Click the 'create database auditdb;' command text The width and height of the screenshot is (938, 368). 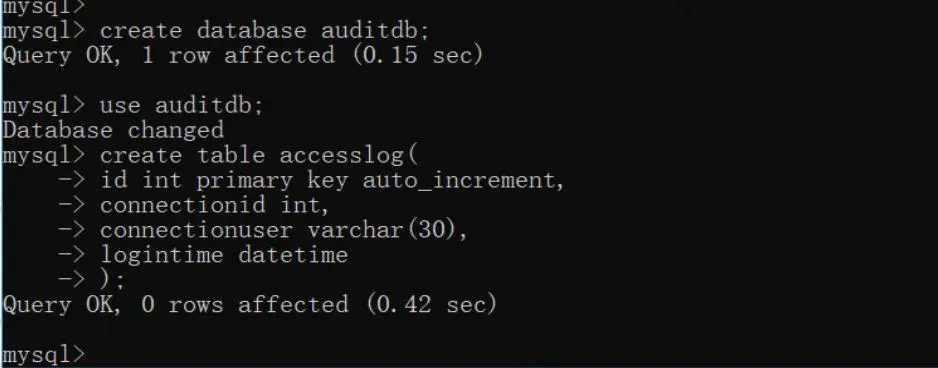(x=264, y=31)
